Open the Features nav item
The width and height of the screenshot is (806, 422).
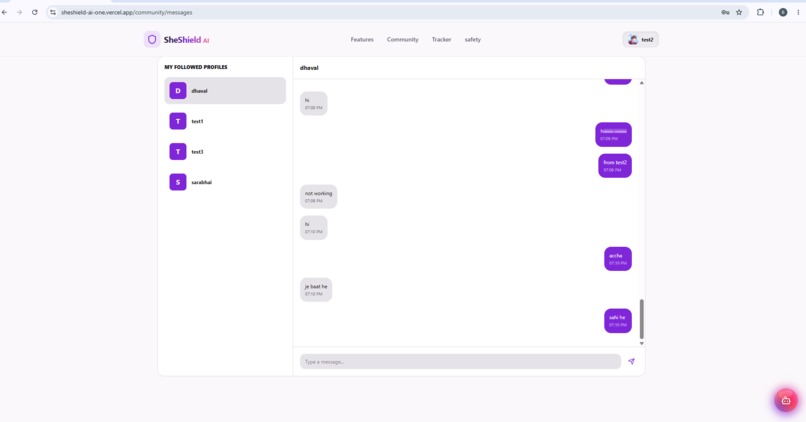pos(362,40)
